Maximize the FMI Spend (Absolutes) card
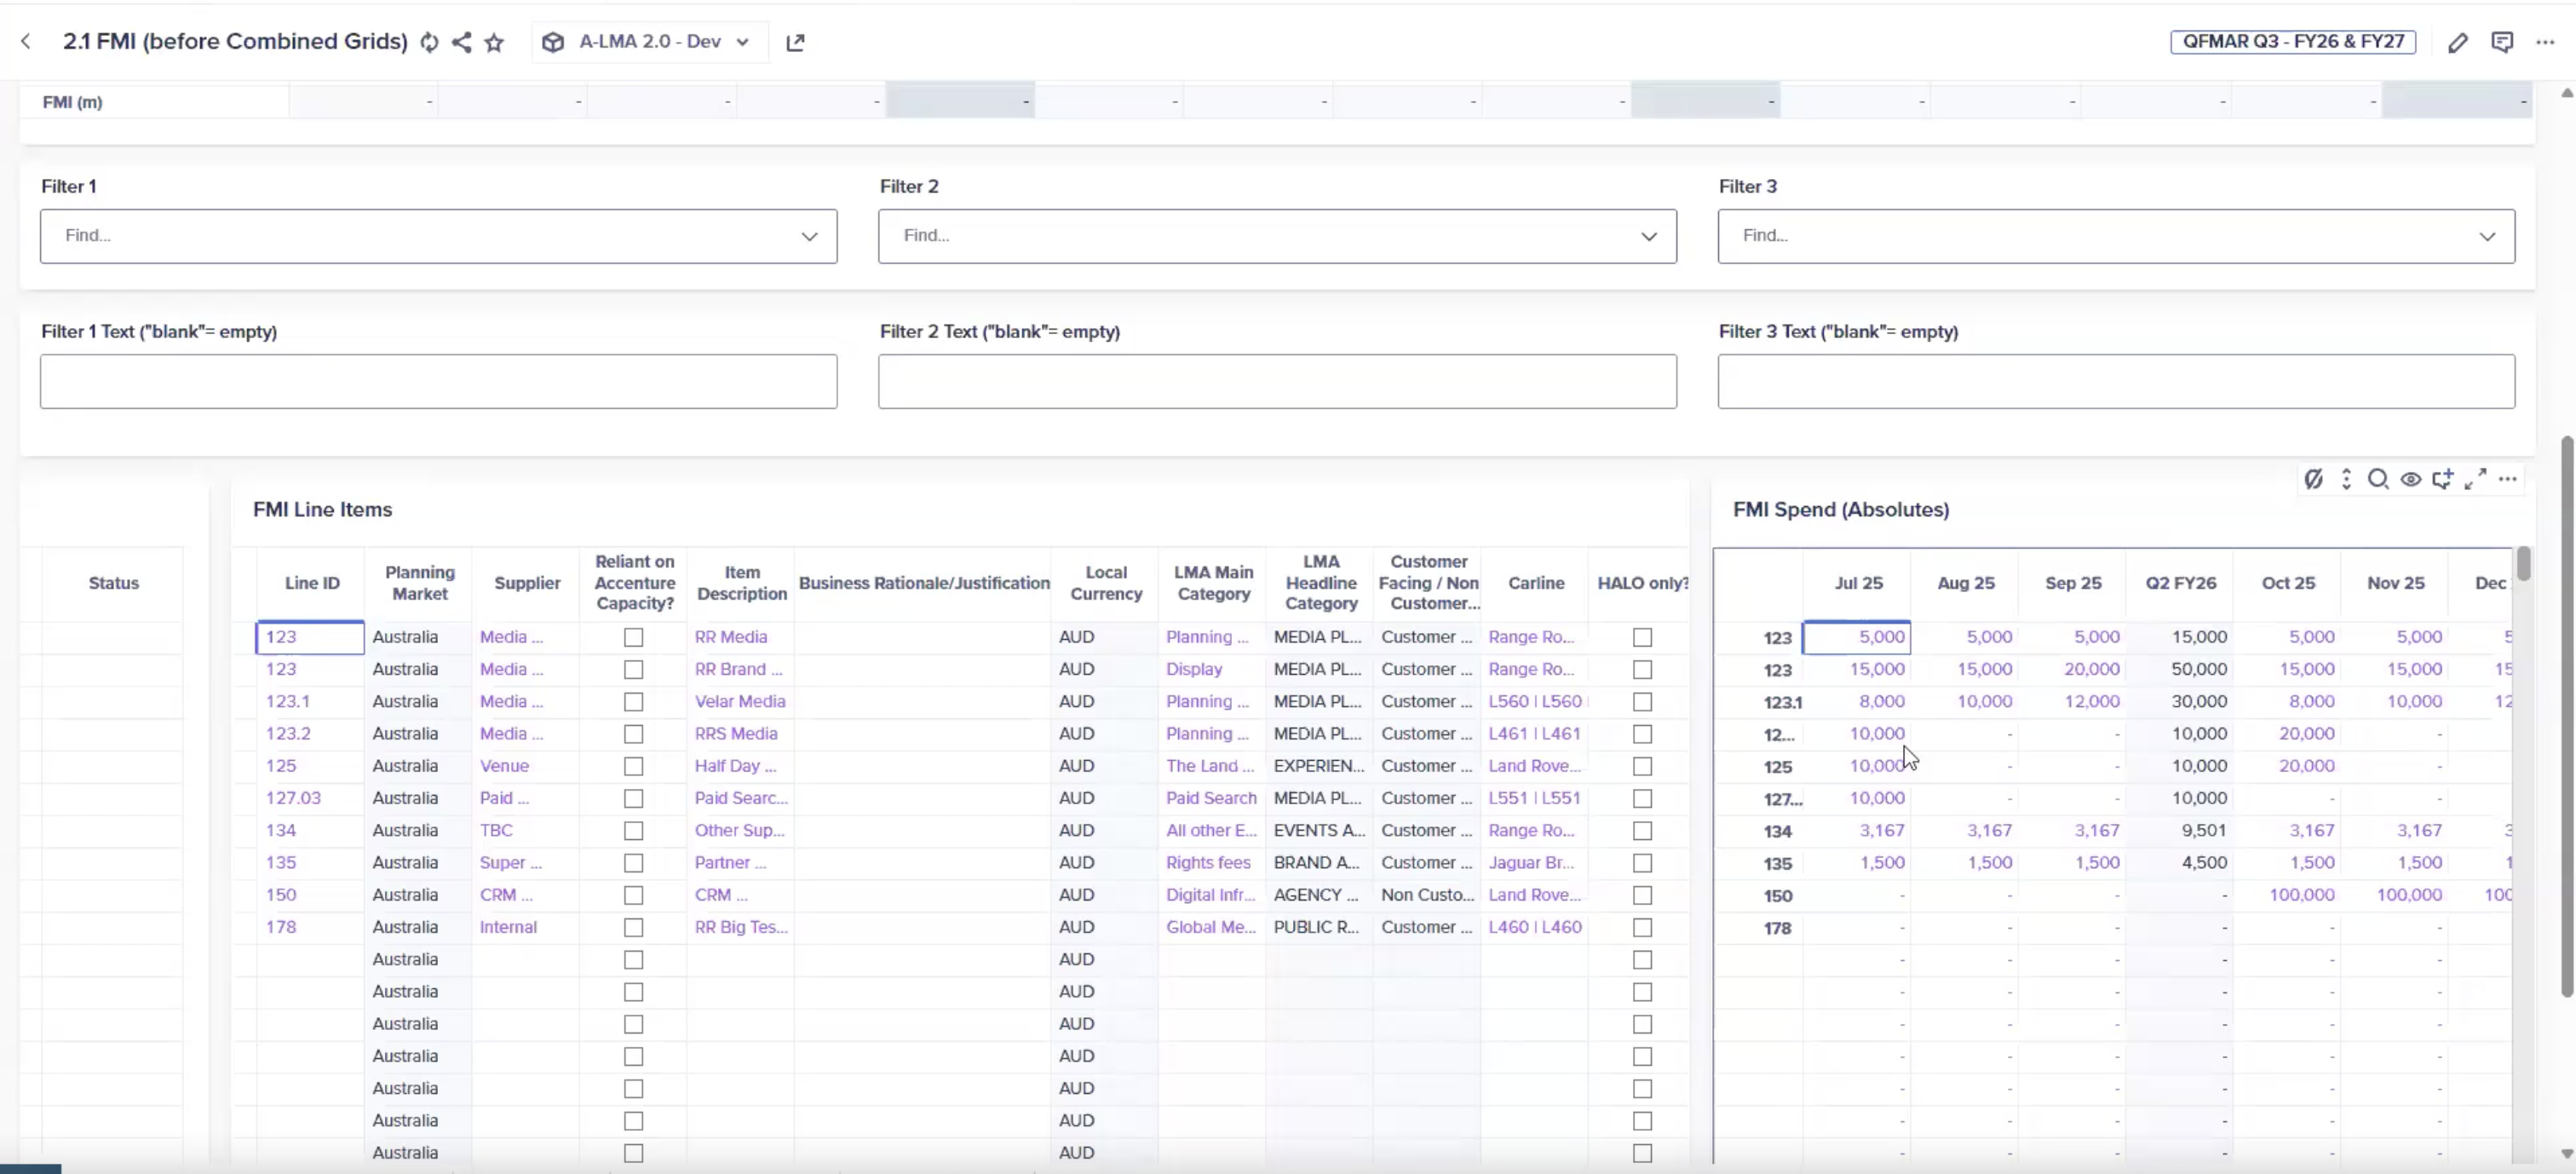This screenshot has height=1174, width=2576. pyautogui.click(x=2475, y=479)
